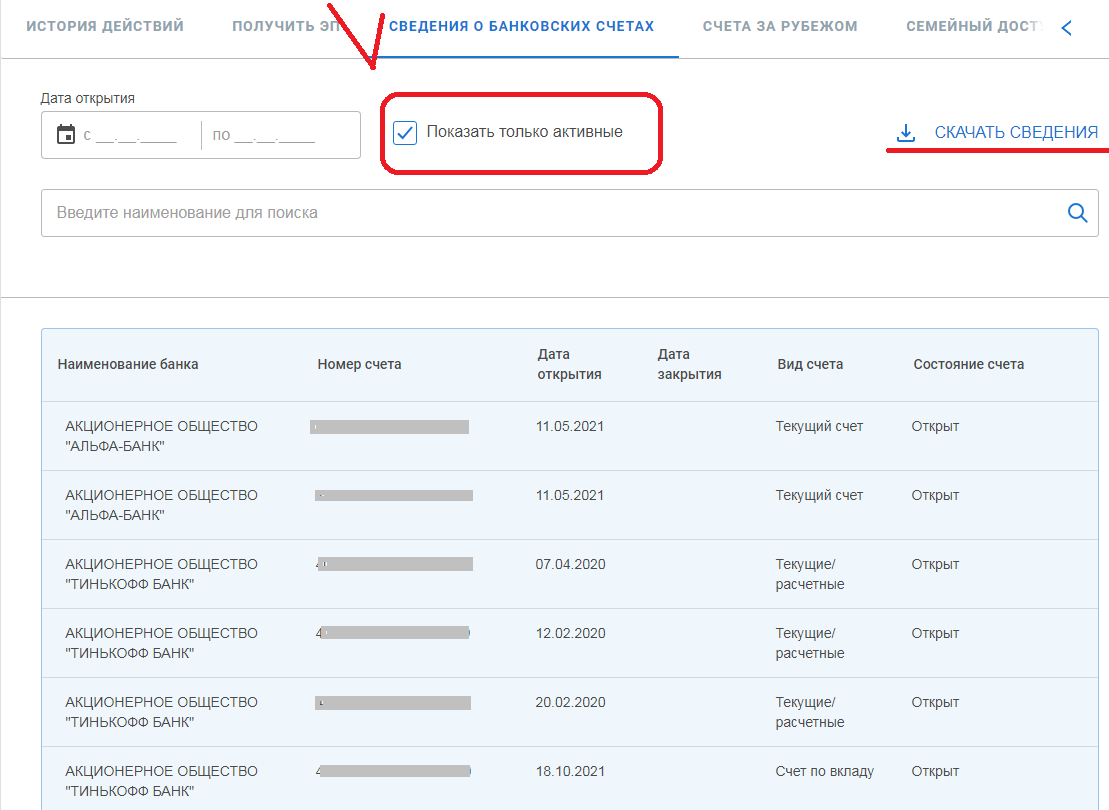The width and height of the screenshot is (1109, 810).
Task: Open the 'История действий' tab
Action: [x=105, y=26]
